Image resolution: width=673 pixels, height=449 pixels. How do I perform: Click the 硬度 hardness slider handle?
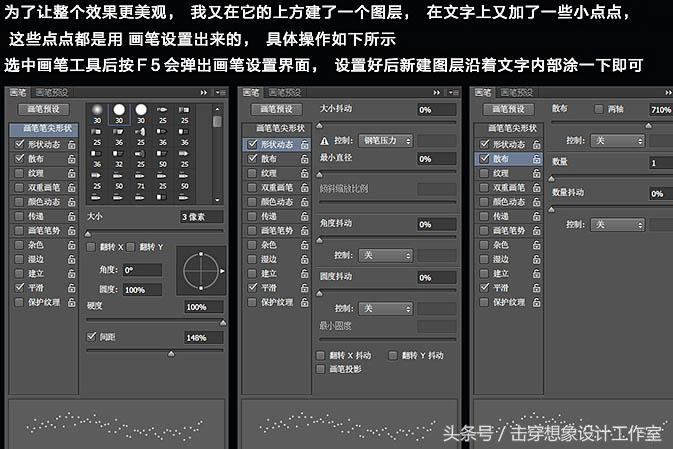tap(223, 322)
